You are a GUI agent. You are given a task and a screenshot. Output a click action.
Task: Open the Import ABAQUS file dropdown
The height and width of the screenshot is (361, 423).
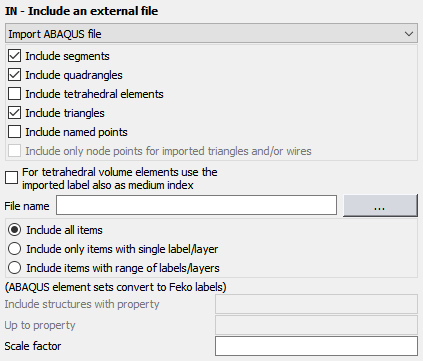[x=211, y=33]
